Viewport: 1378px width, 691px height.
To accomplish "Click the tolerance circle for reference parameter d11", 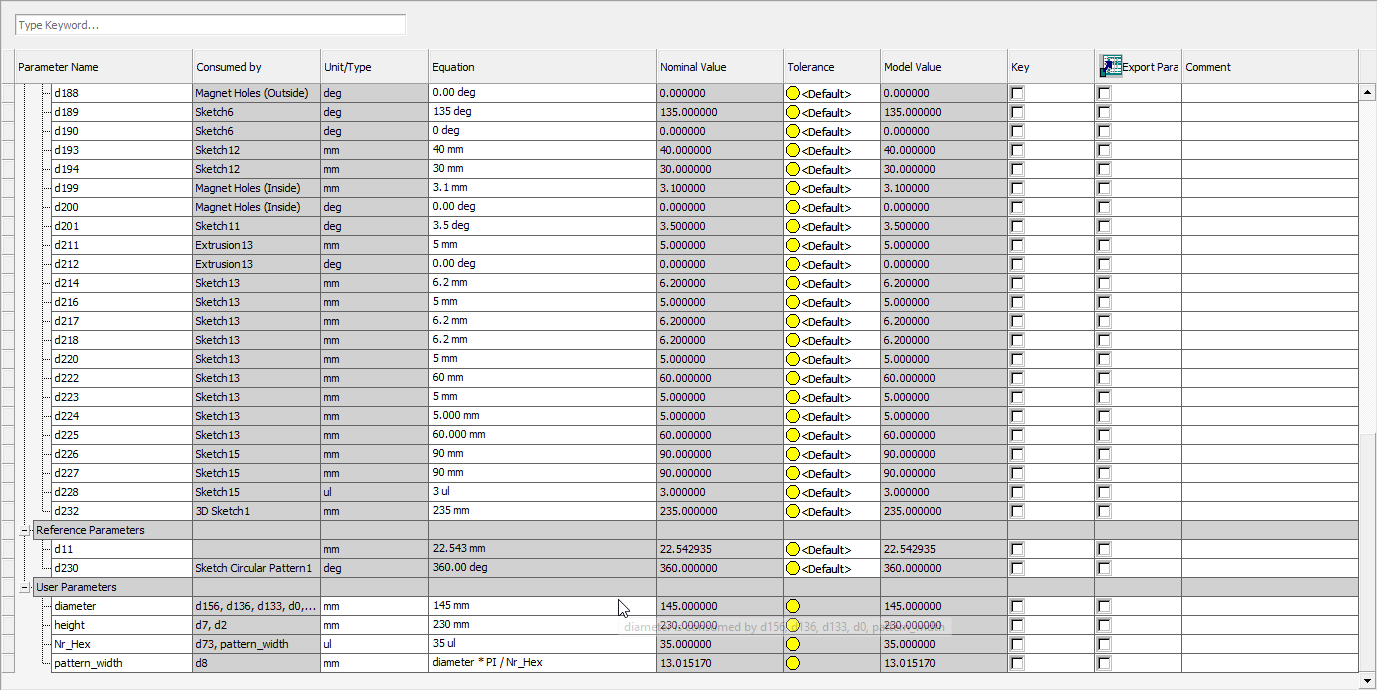I will click(x=793, y=549).
